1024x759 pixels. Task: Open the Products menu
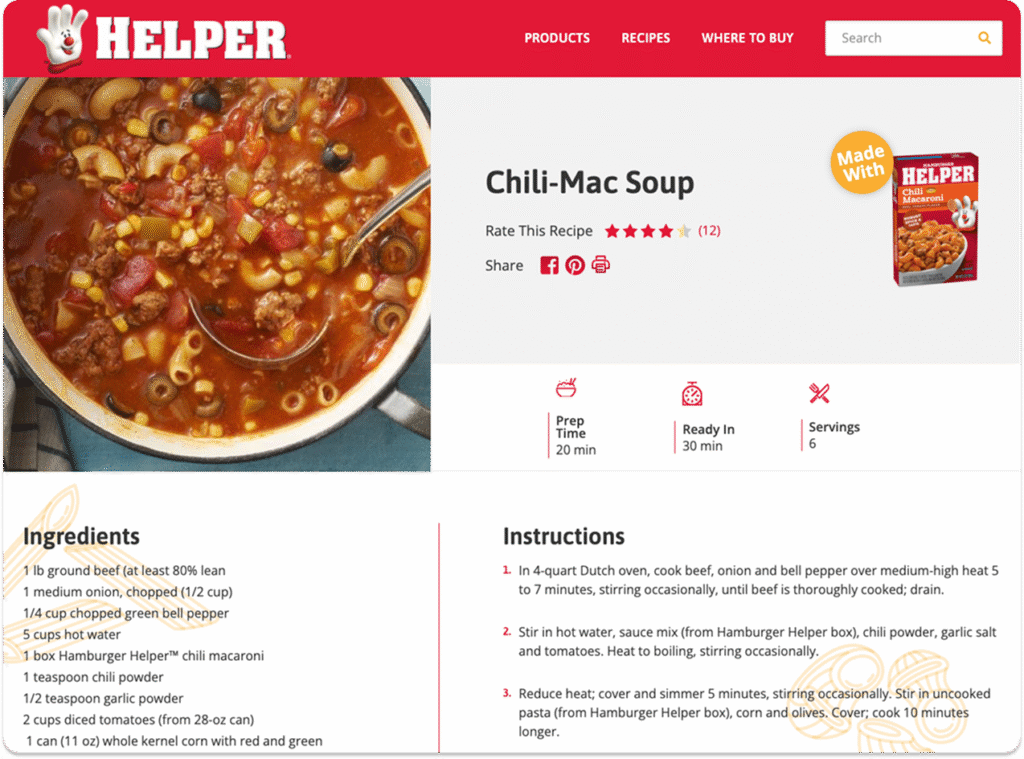tap(557, 38)
